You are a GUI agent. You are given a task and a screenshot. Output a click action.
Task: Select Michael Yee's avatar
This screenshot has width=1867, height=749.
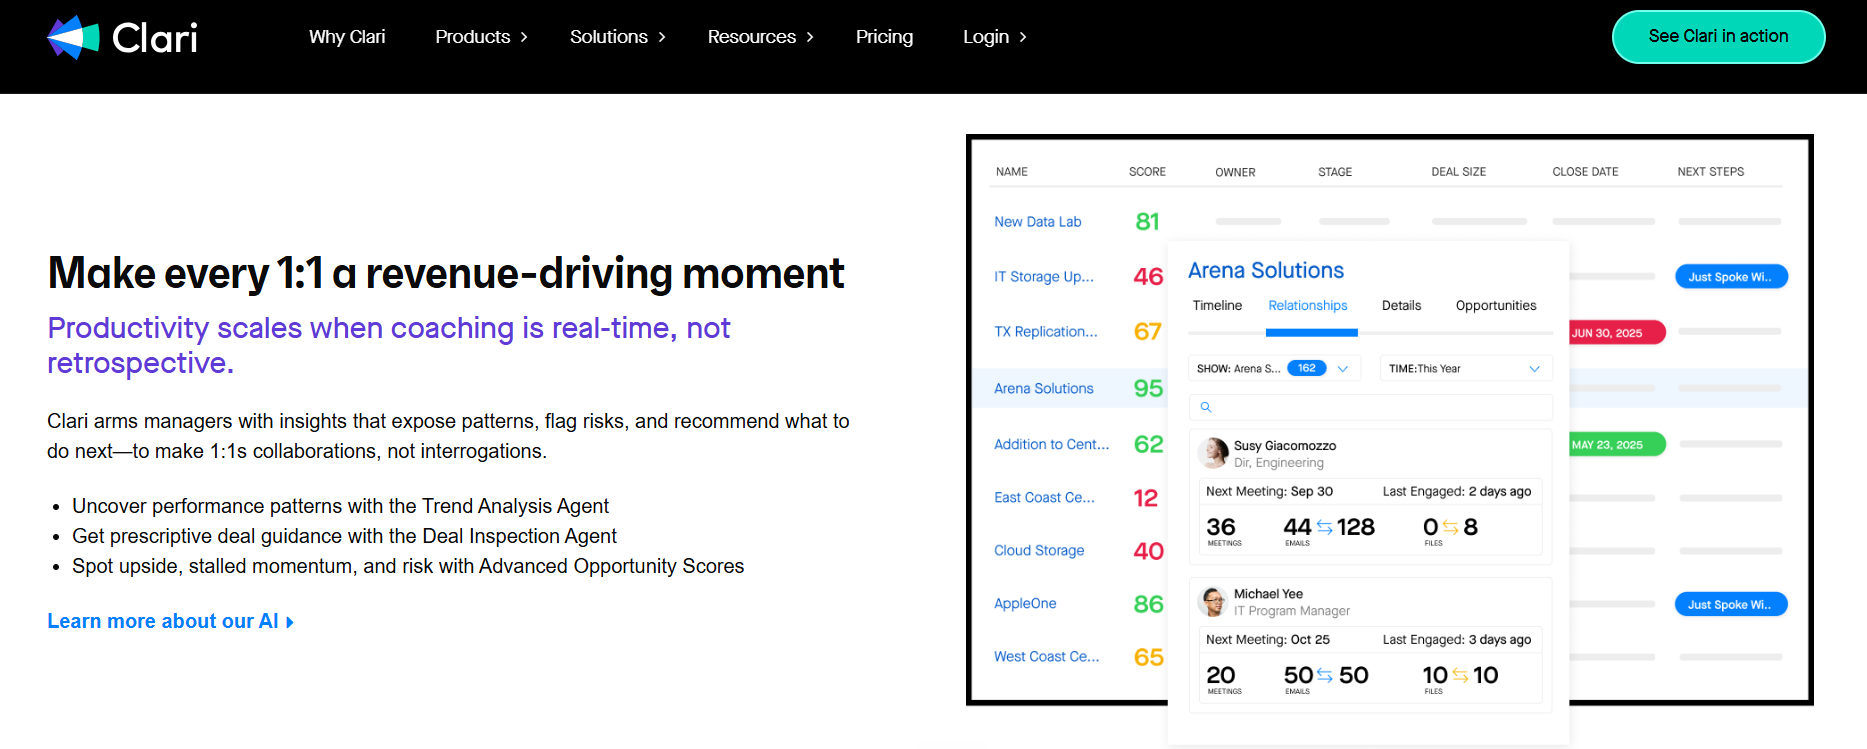pyautogui.click(x=1213, y=601)
